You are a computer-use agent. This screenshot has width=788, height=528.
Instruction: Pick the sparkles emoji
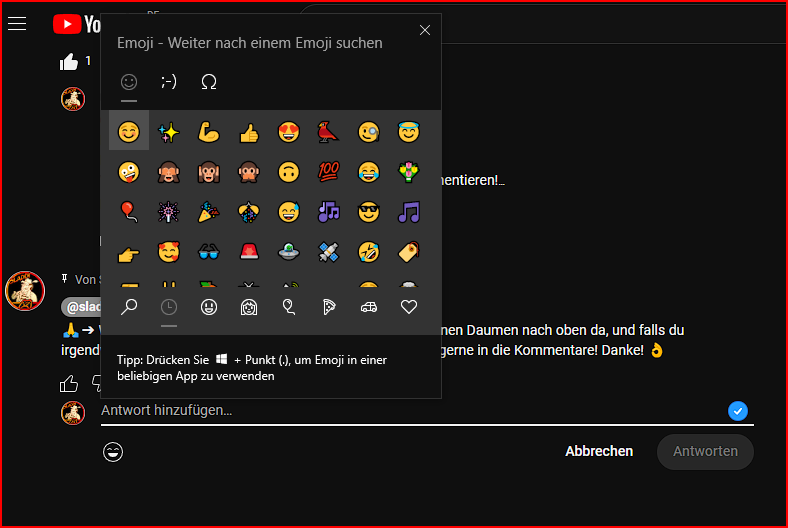coord(169,131)
